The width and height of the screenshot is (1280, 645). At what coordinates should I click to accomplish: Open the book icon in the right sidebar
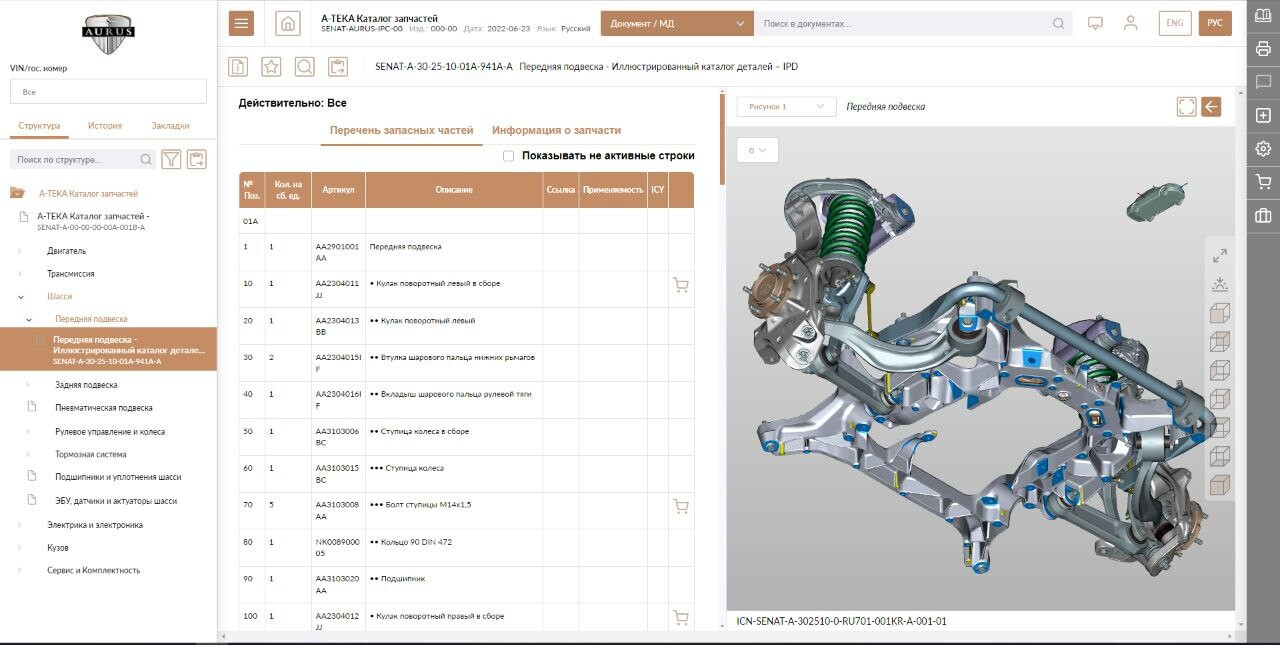[1263, 16]
